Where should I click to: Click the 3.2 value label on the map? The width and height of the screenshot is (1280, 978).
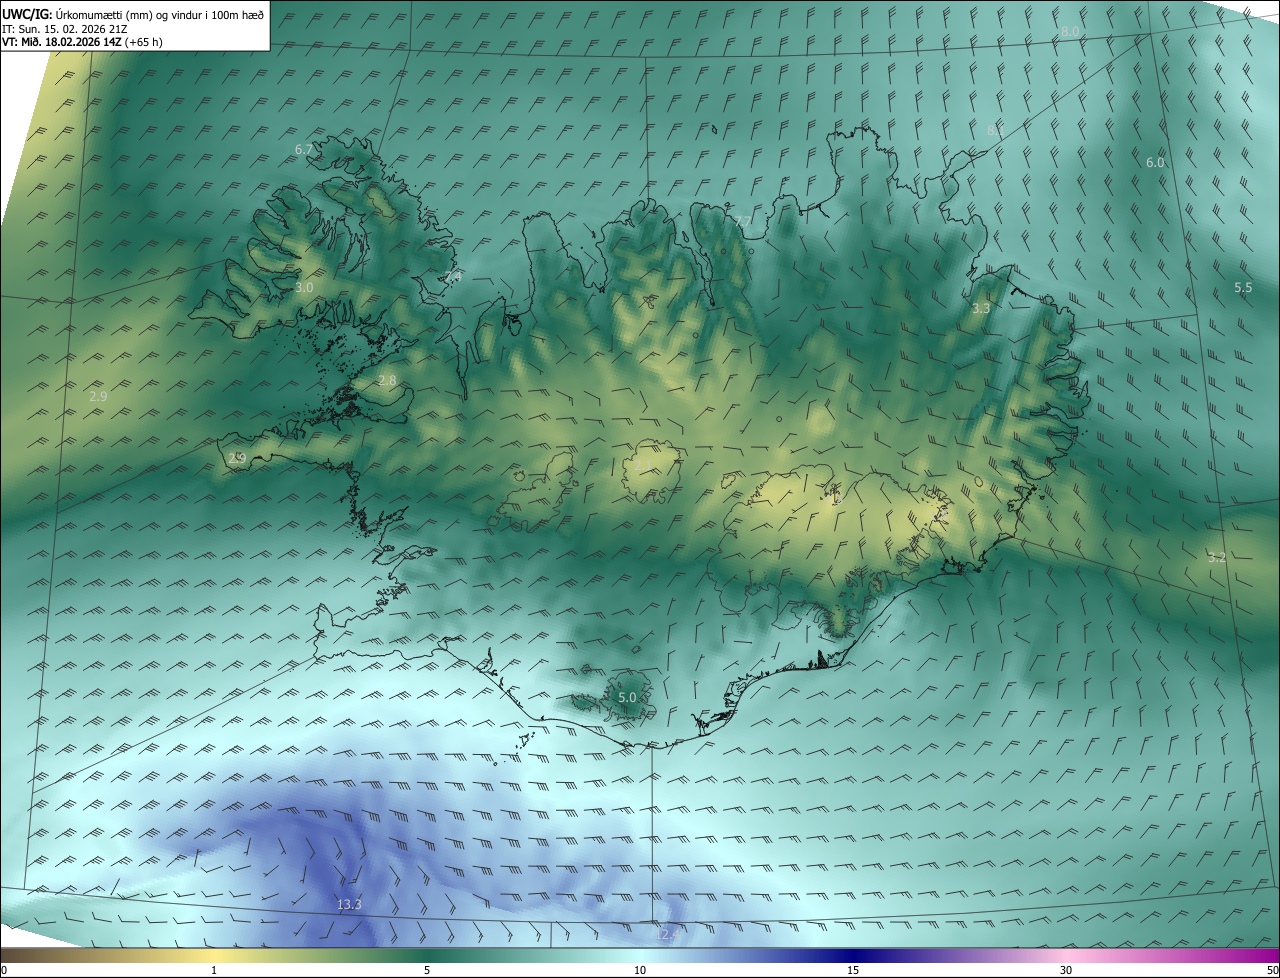coord(1217,558)
